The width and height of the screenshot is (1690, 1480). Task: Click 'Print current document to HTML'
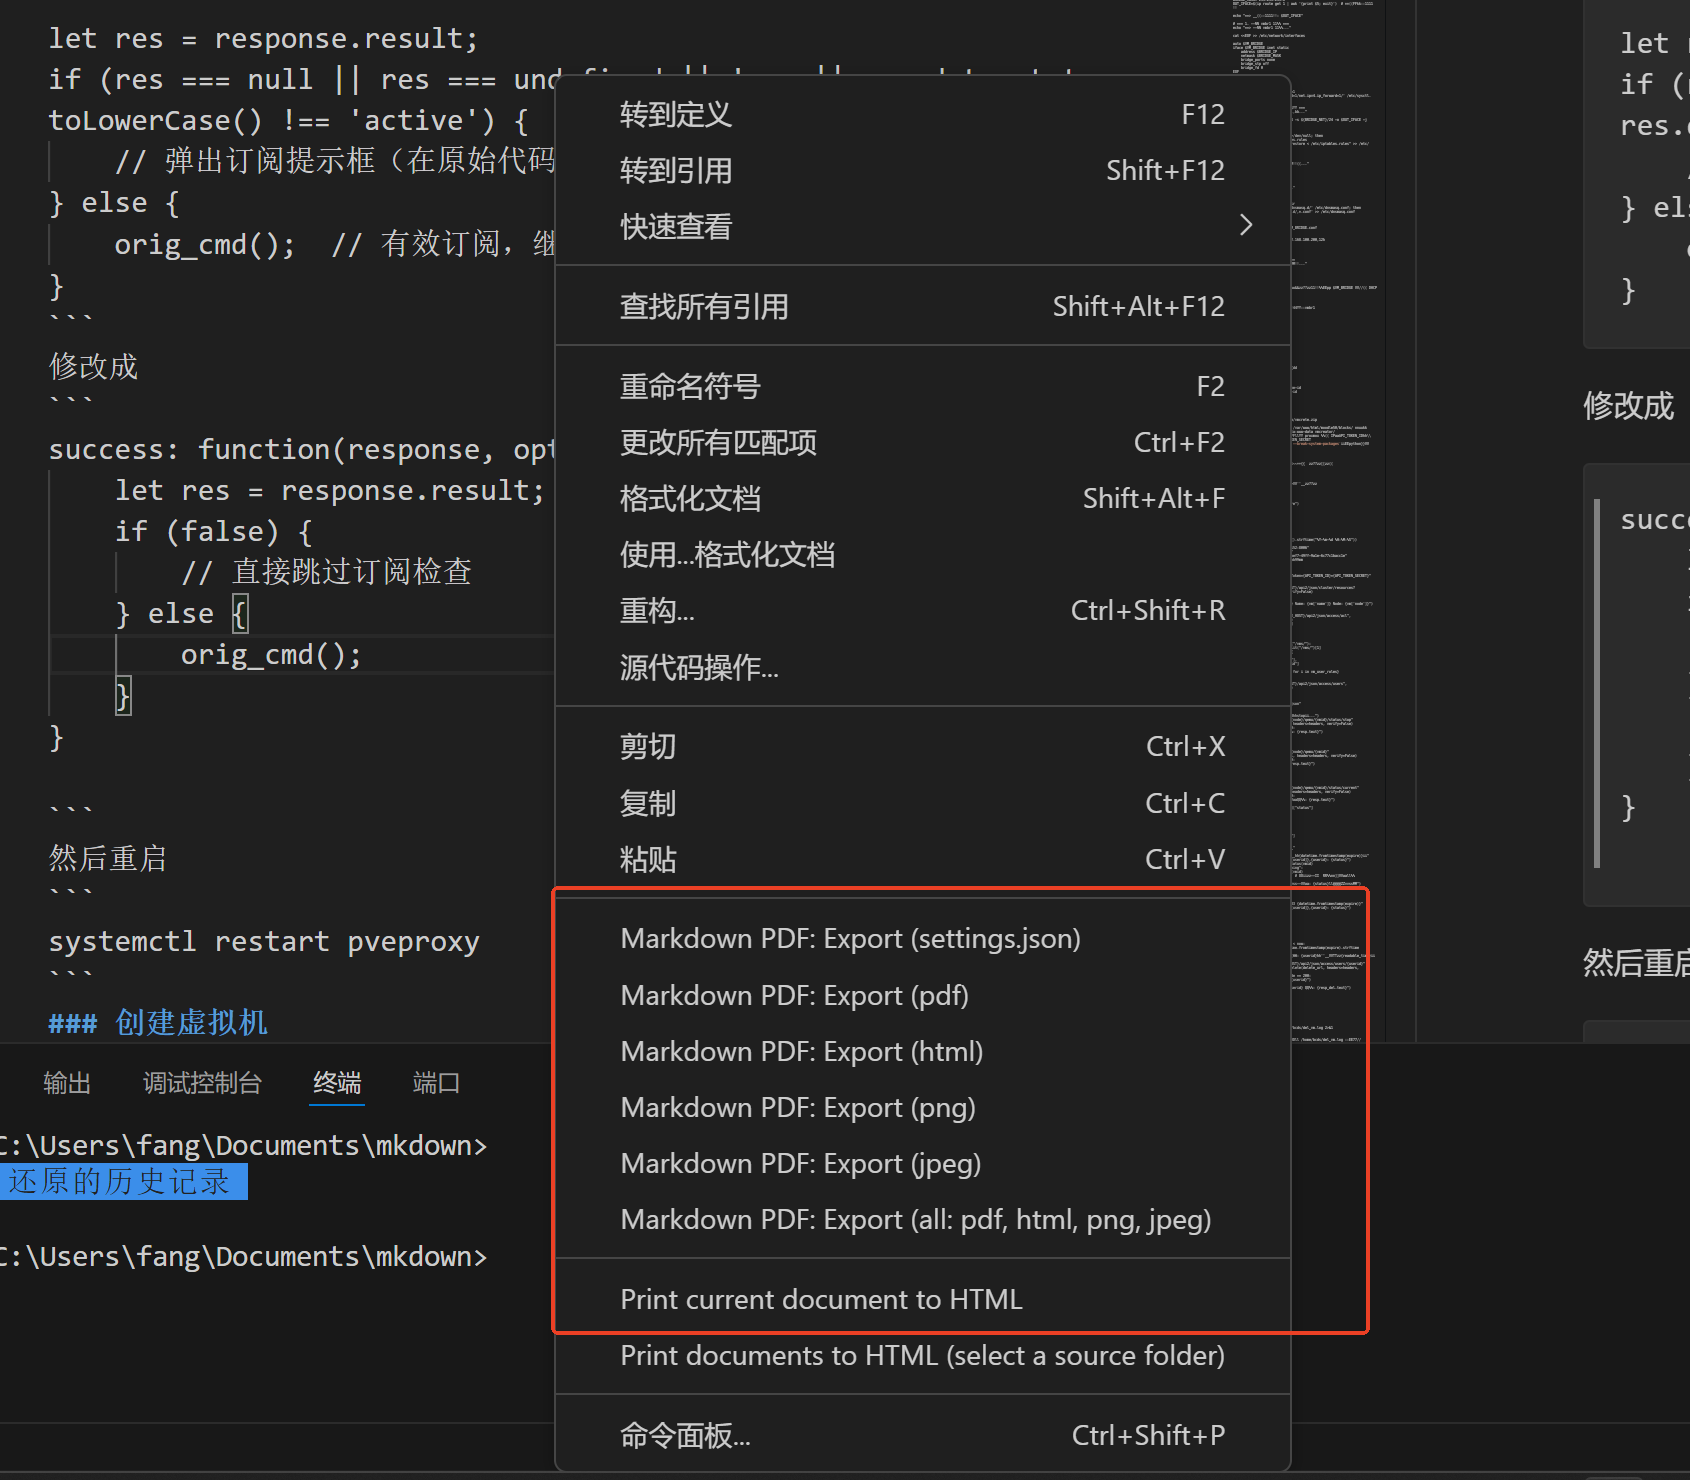click(x=922, y=1299)
